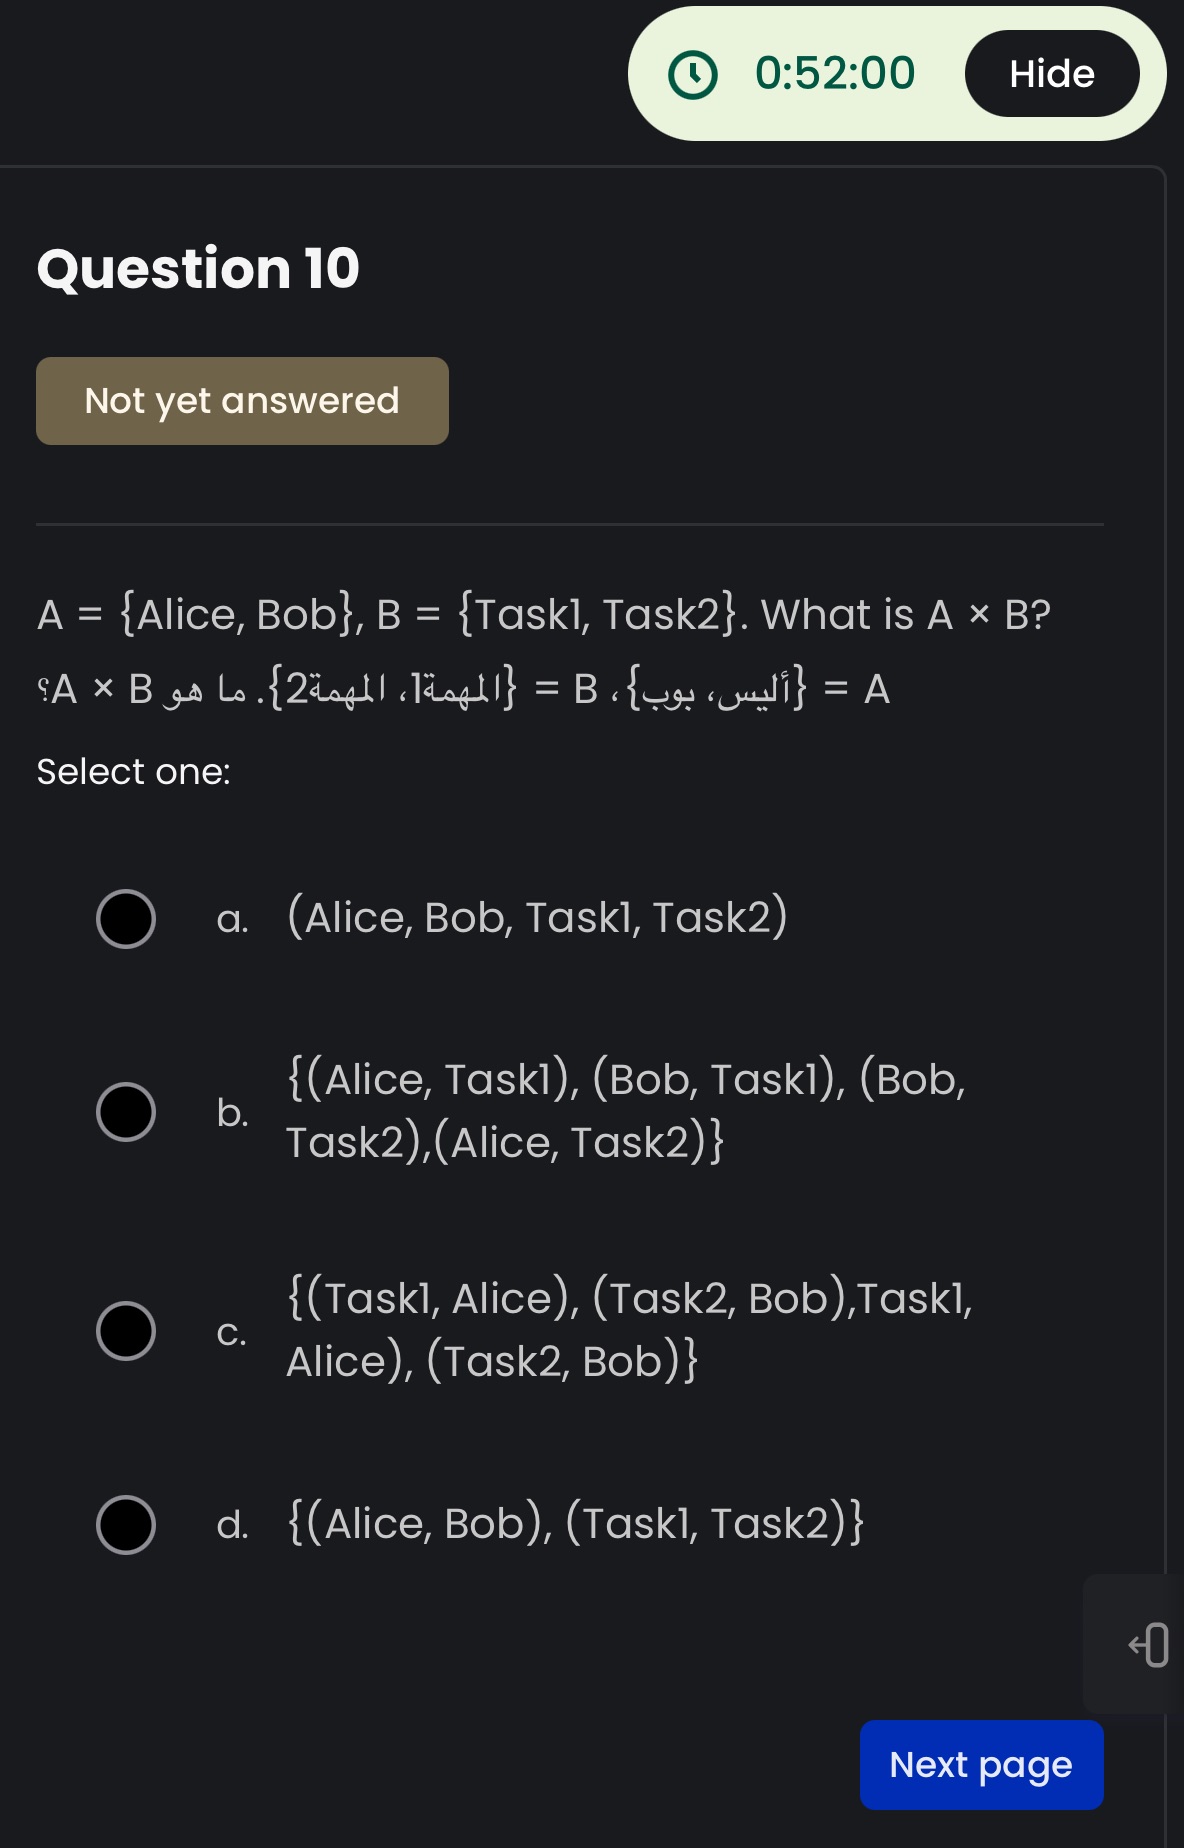Select option d {(Alice, Bob), (Task1, Task2)}

127,1524
